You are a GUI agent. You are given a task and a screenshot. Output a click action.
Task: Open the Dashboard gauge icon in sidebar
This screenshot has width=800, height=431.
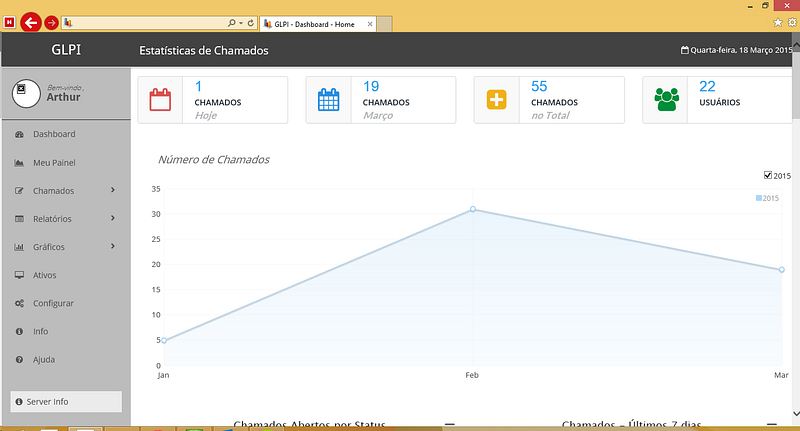[19, 135]
